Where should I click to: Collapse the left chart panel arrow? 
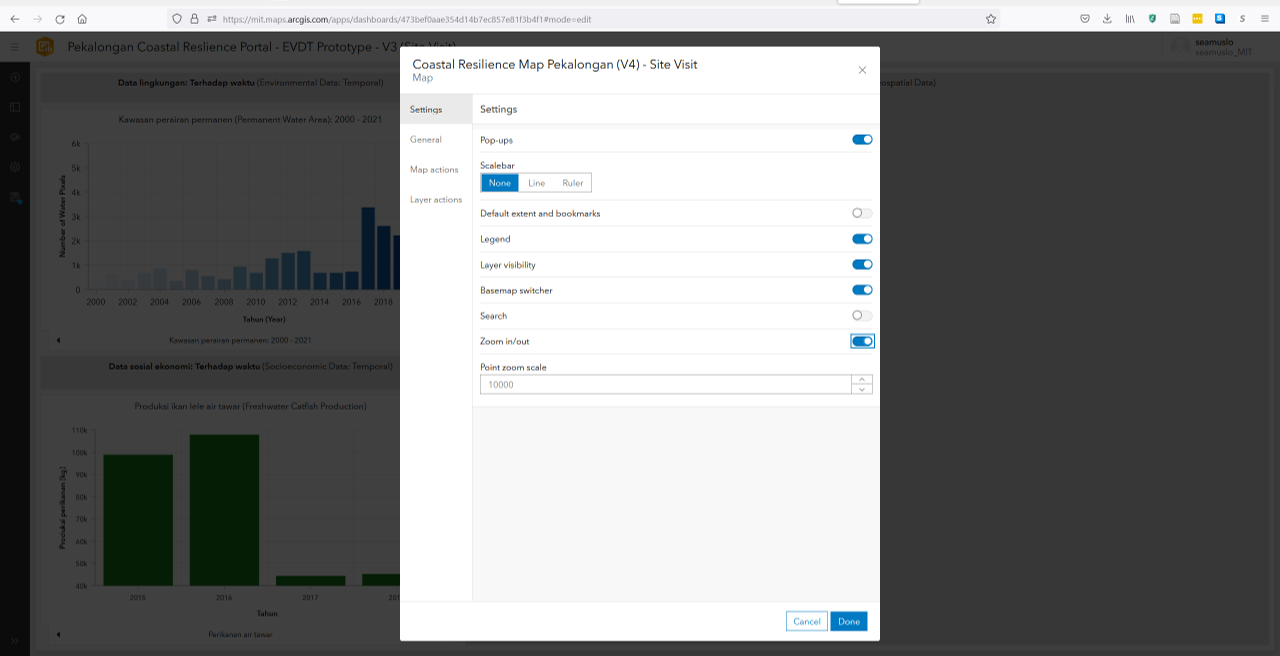tap(58, 339)
